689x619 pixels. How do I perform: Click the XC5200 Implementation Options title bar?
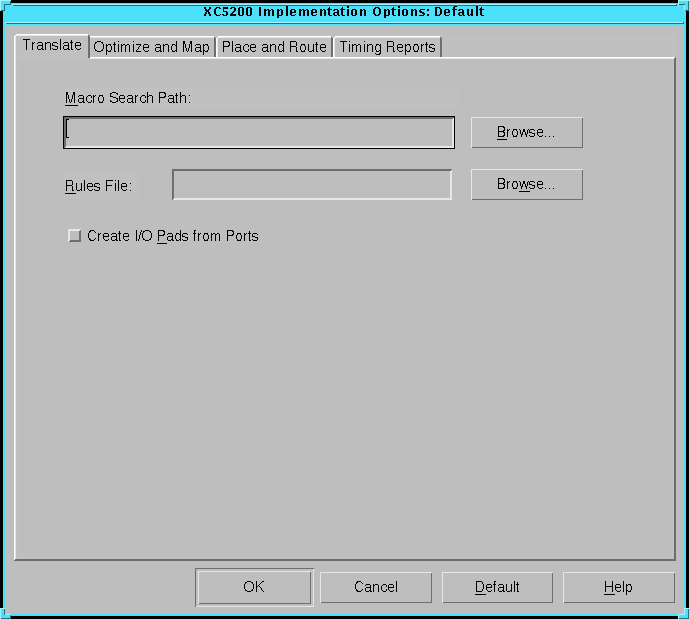point(344,12)
